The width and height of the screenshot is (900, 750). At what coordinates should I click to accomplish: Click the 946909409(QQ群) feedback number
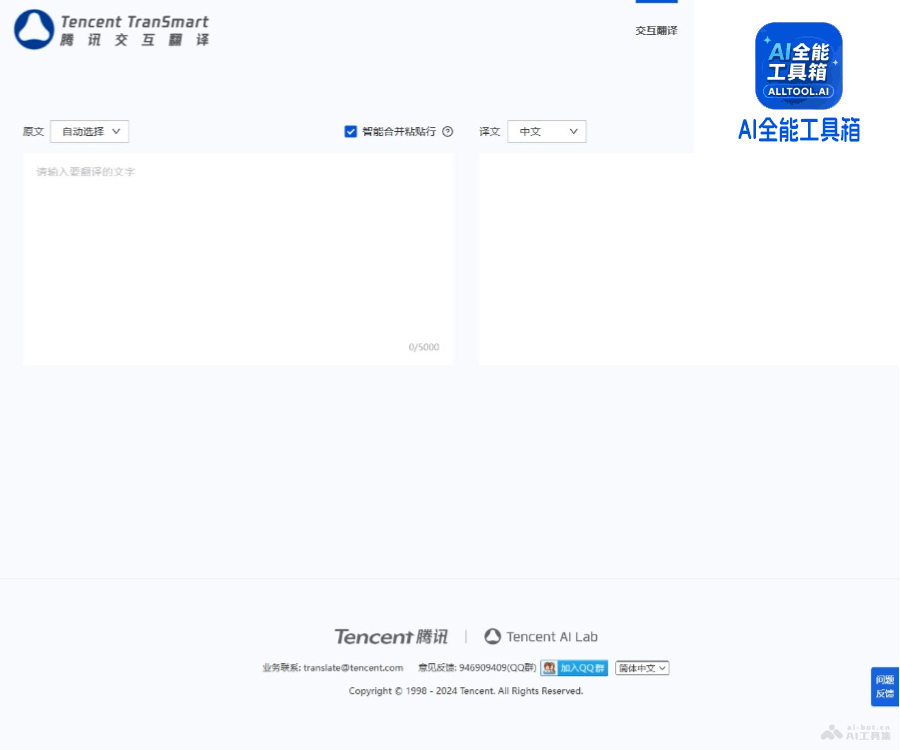point(498,667)
